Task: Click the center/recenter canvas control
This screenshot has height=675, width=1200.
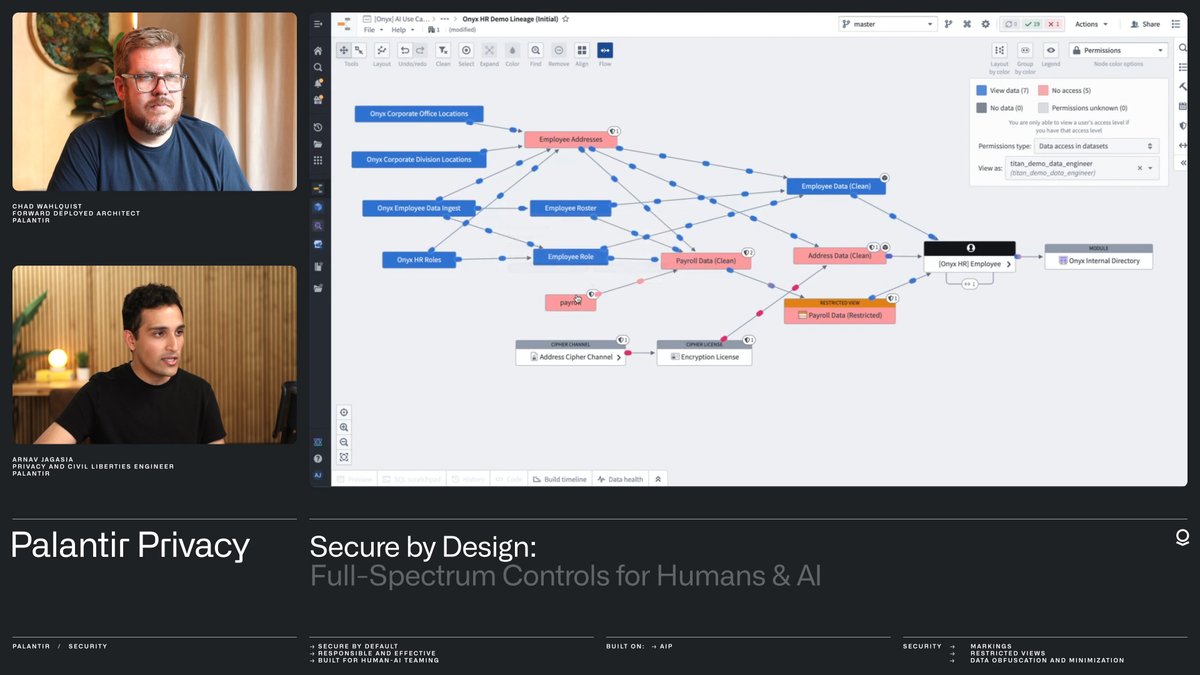Action: pyautogui.click(x=344, y=412)
